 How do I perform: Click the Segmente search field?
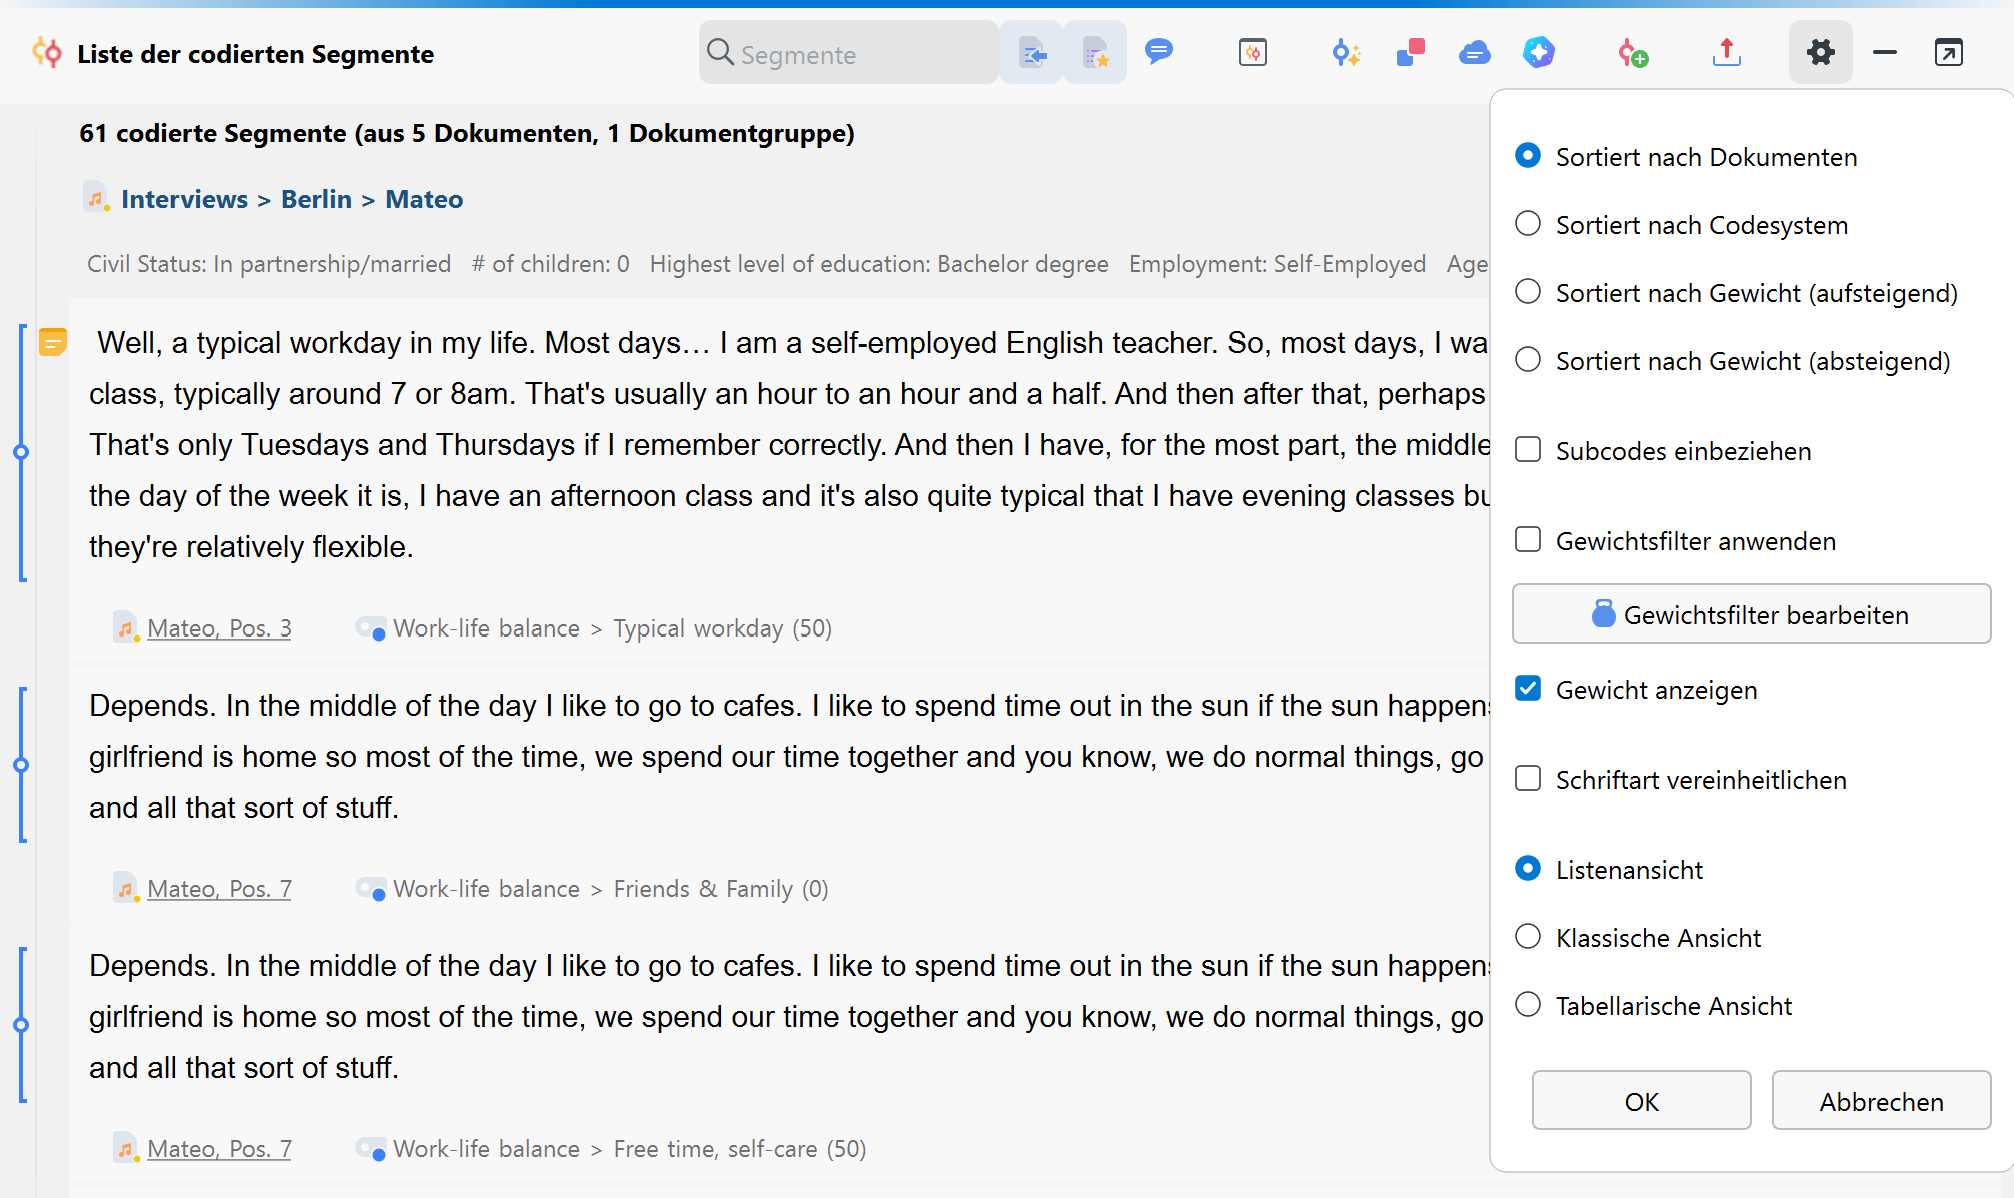point(848,53)
